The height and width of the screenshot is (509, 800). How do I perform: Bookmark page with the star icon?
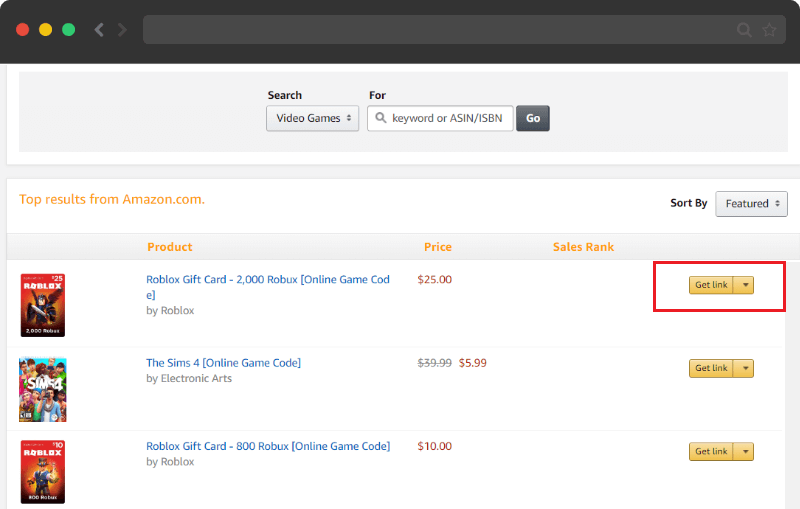point(769,30)
